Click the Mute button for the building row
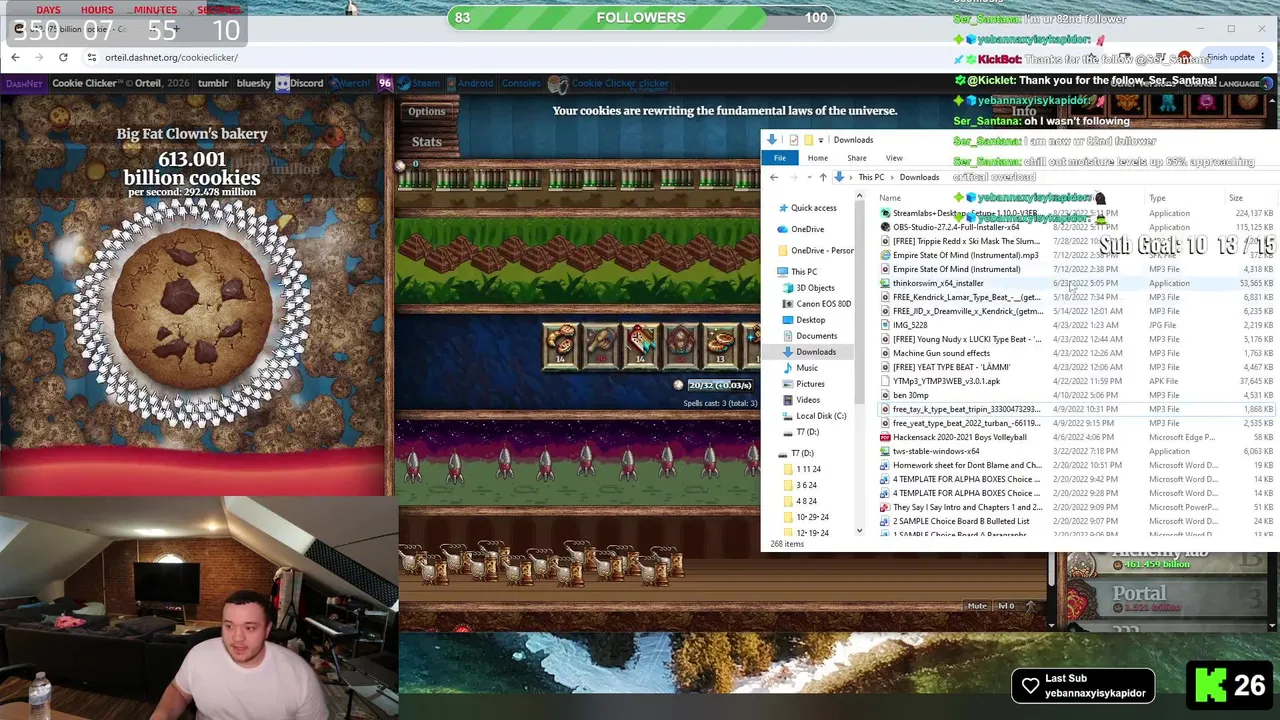Viewport: 1280px width, 720px height. tap(977, 606)
